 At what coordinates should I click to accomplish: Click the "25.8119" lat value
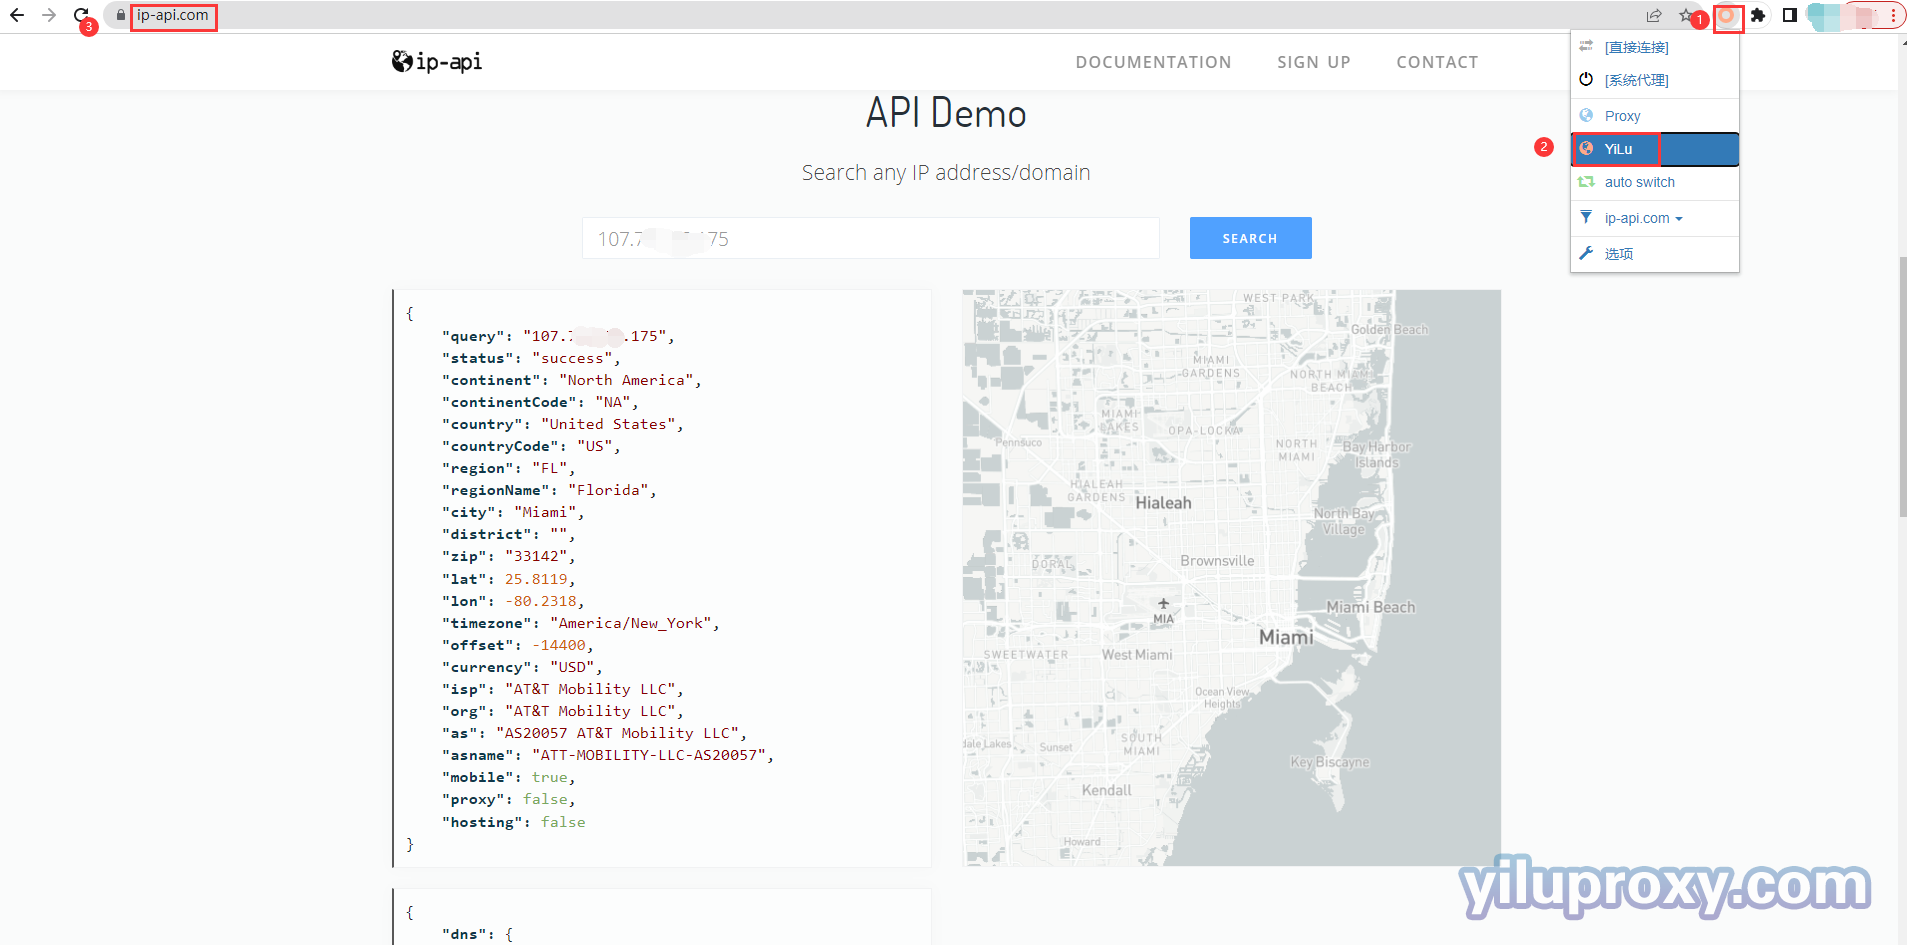click(536, 579)
